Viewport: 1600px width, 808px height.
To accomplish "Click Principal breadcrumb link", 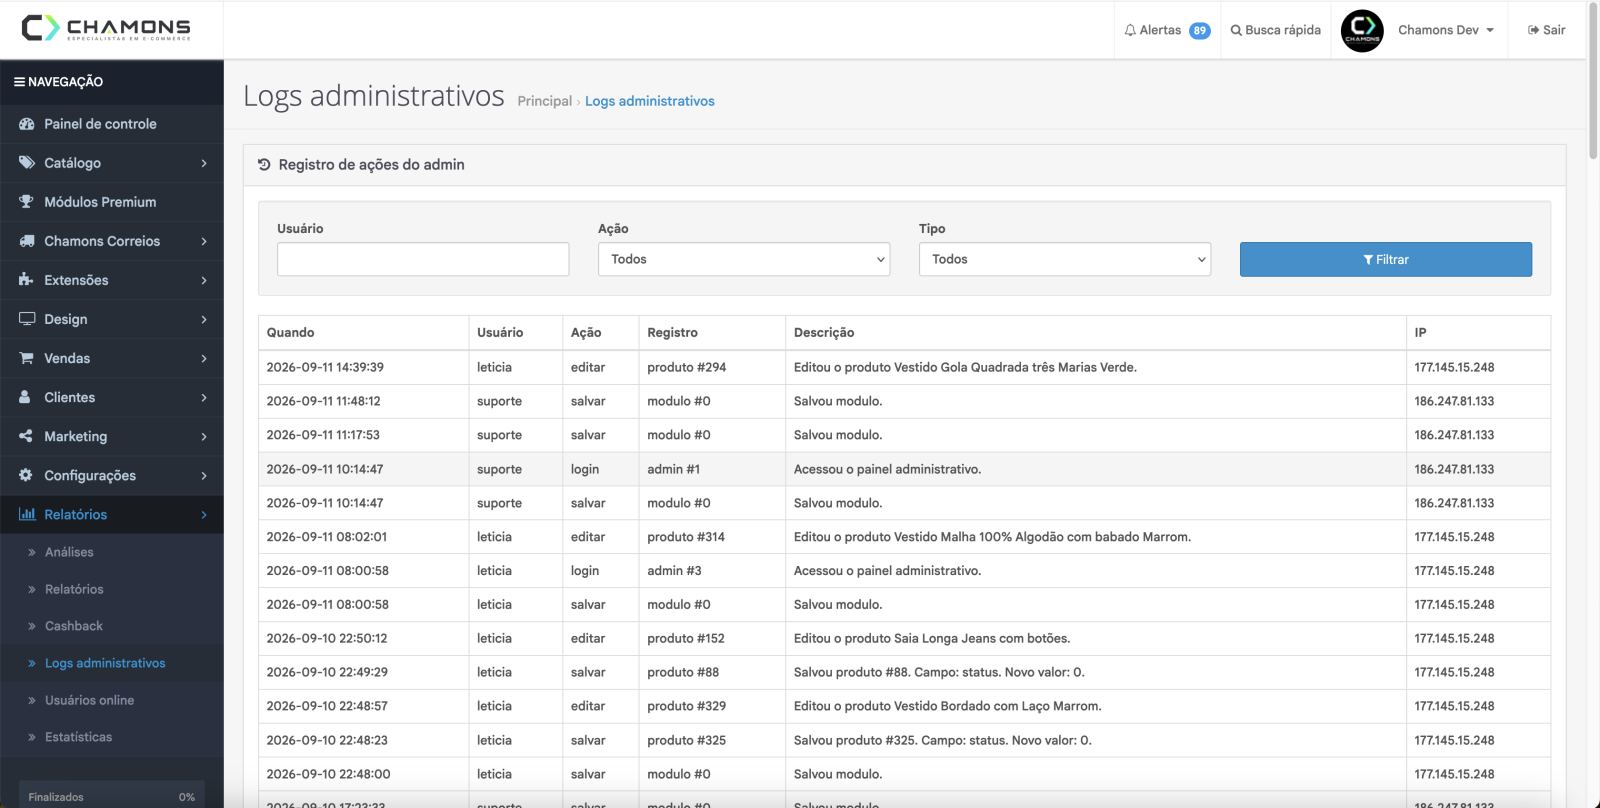I will click(545, 101).
